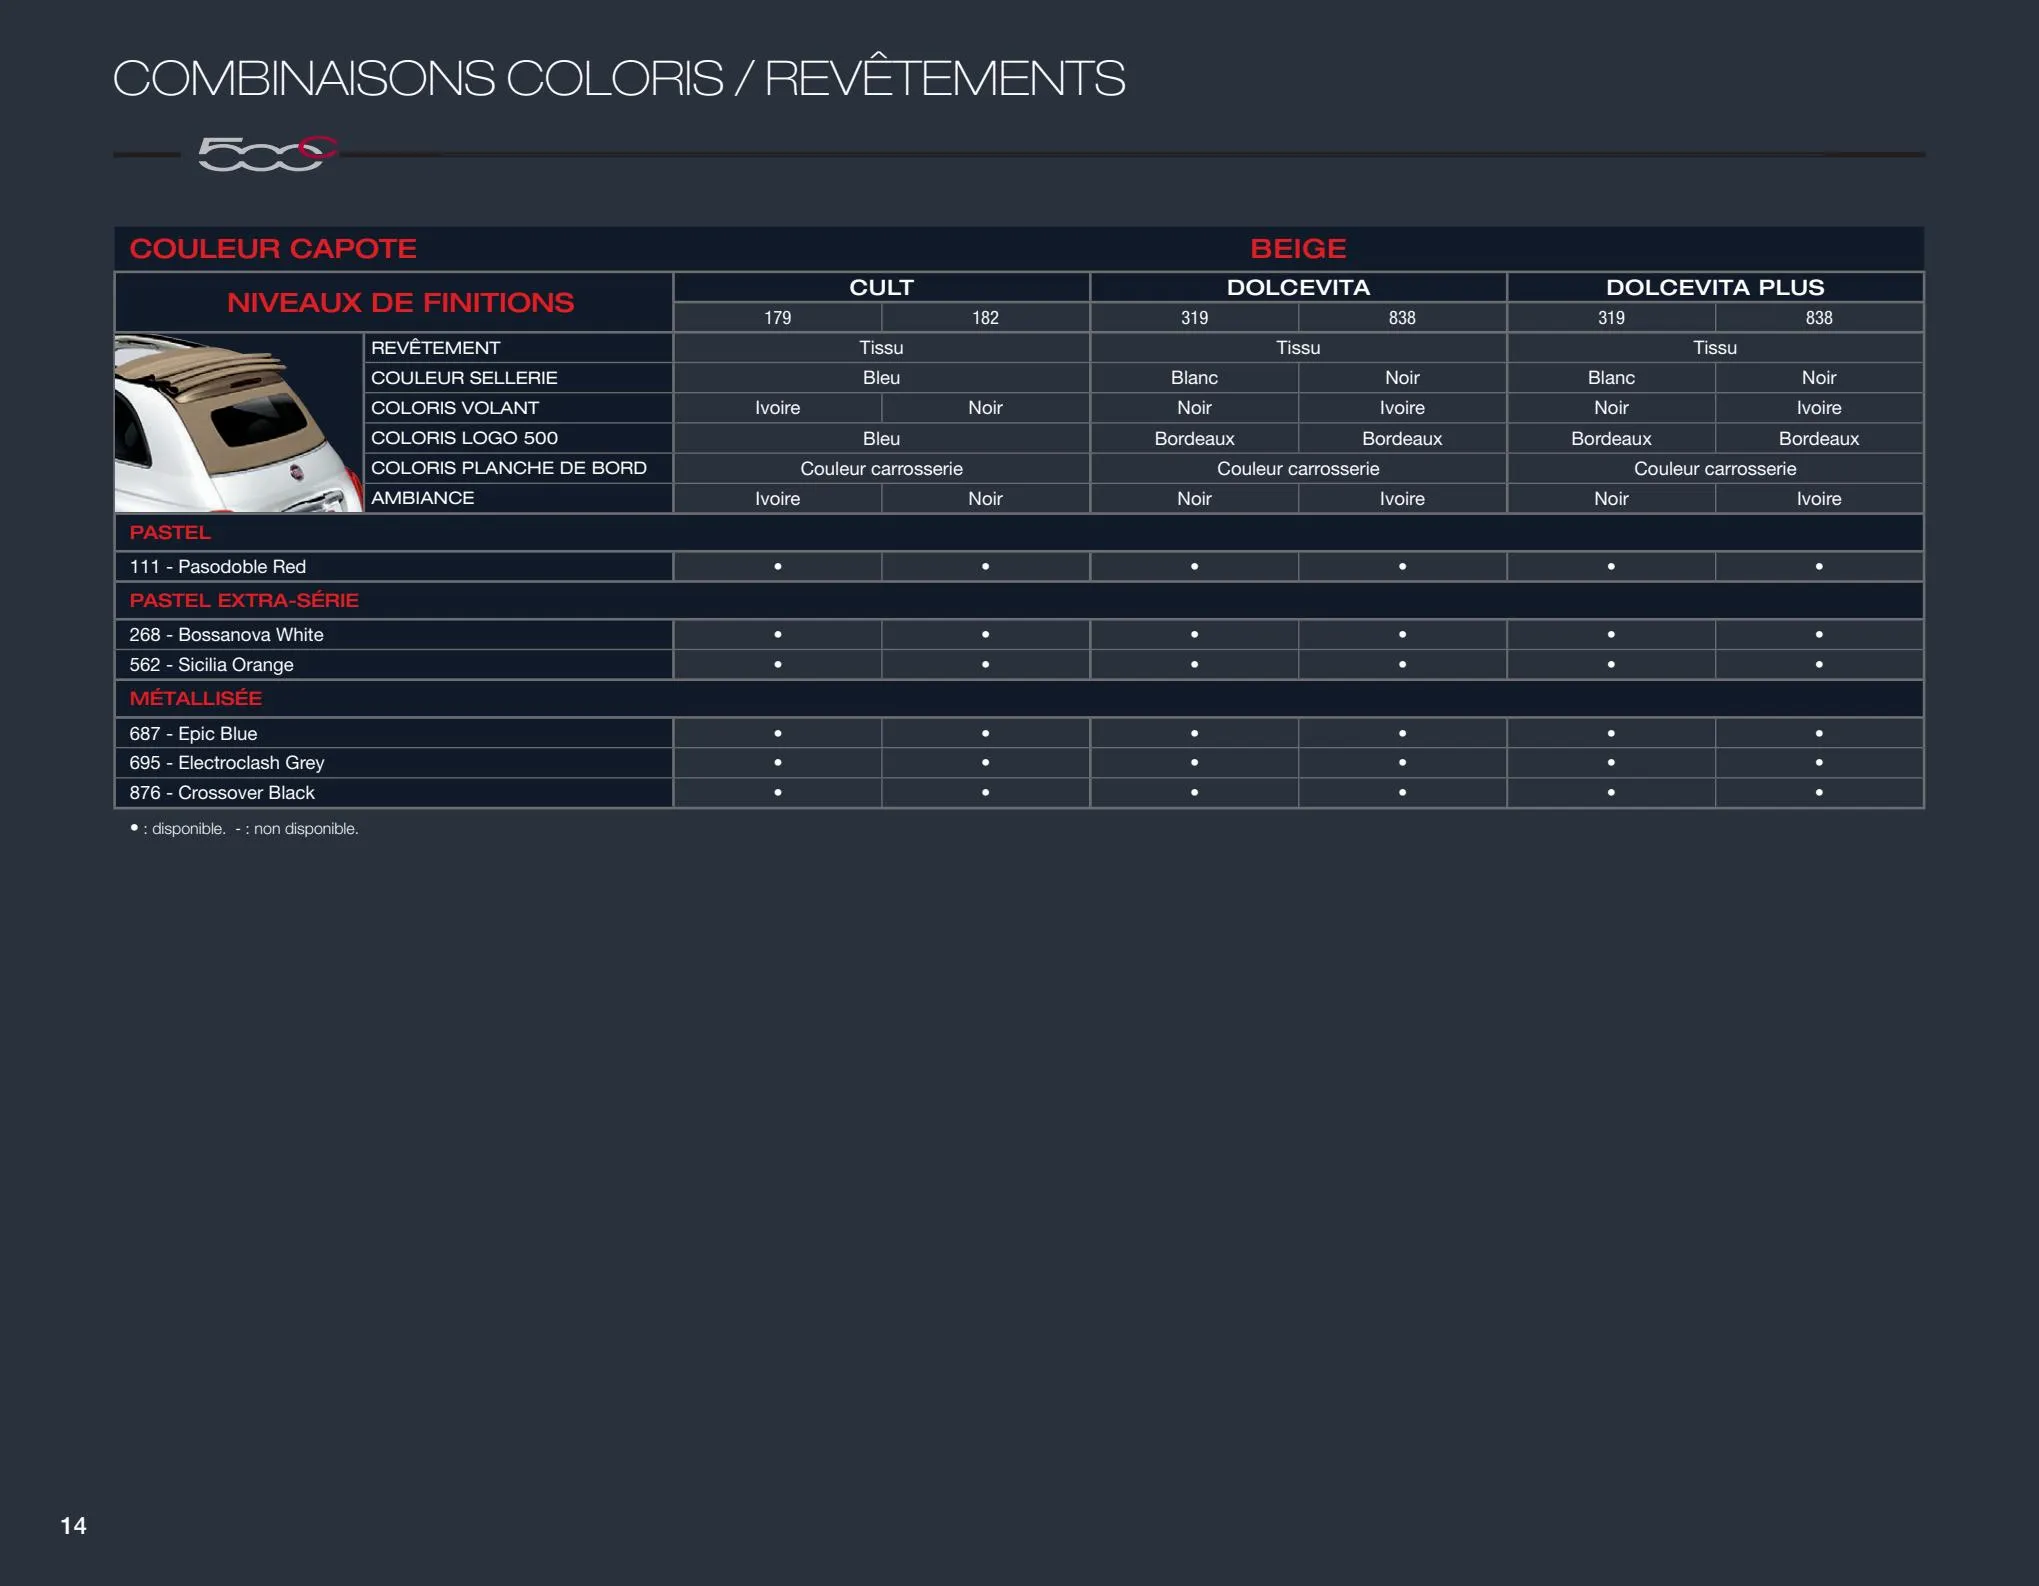
Task: Click Bordeaux logo under DOLCEVITA 838
Action: (x=1402, y=439)
